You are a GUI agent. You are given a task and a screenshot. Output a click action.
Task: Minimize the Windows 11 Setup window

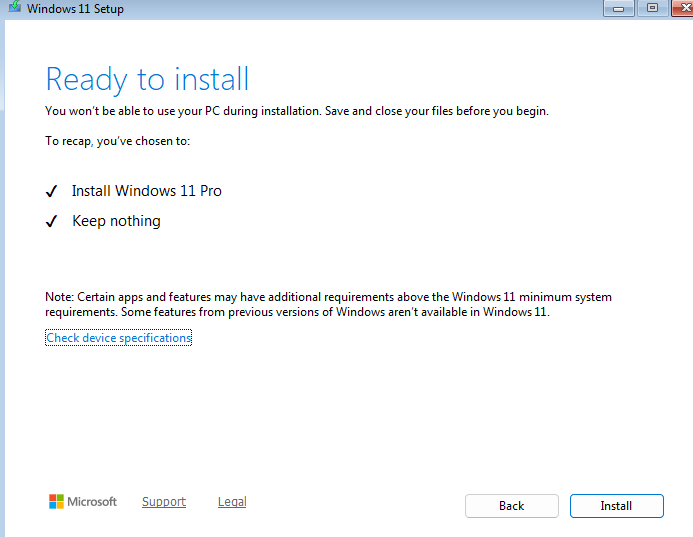[x=619, y=8]
